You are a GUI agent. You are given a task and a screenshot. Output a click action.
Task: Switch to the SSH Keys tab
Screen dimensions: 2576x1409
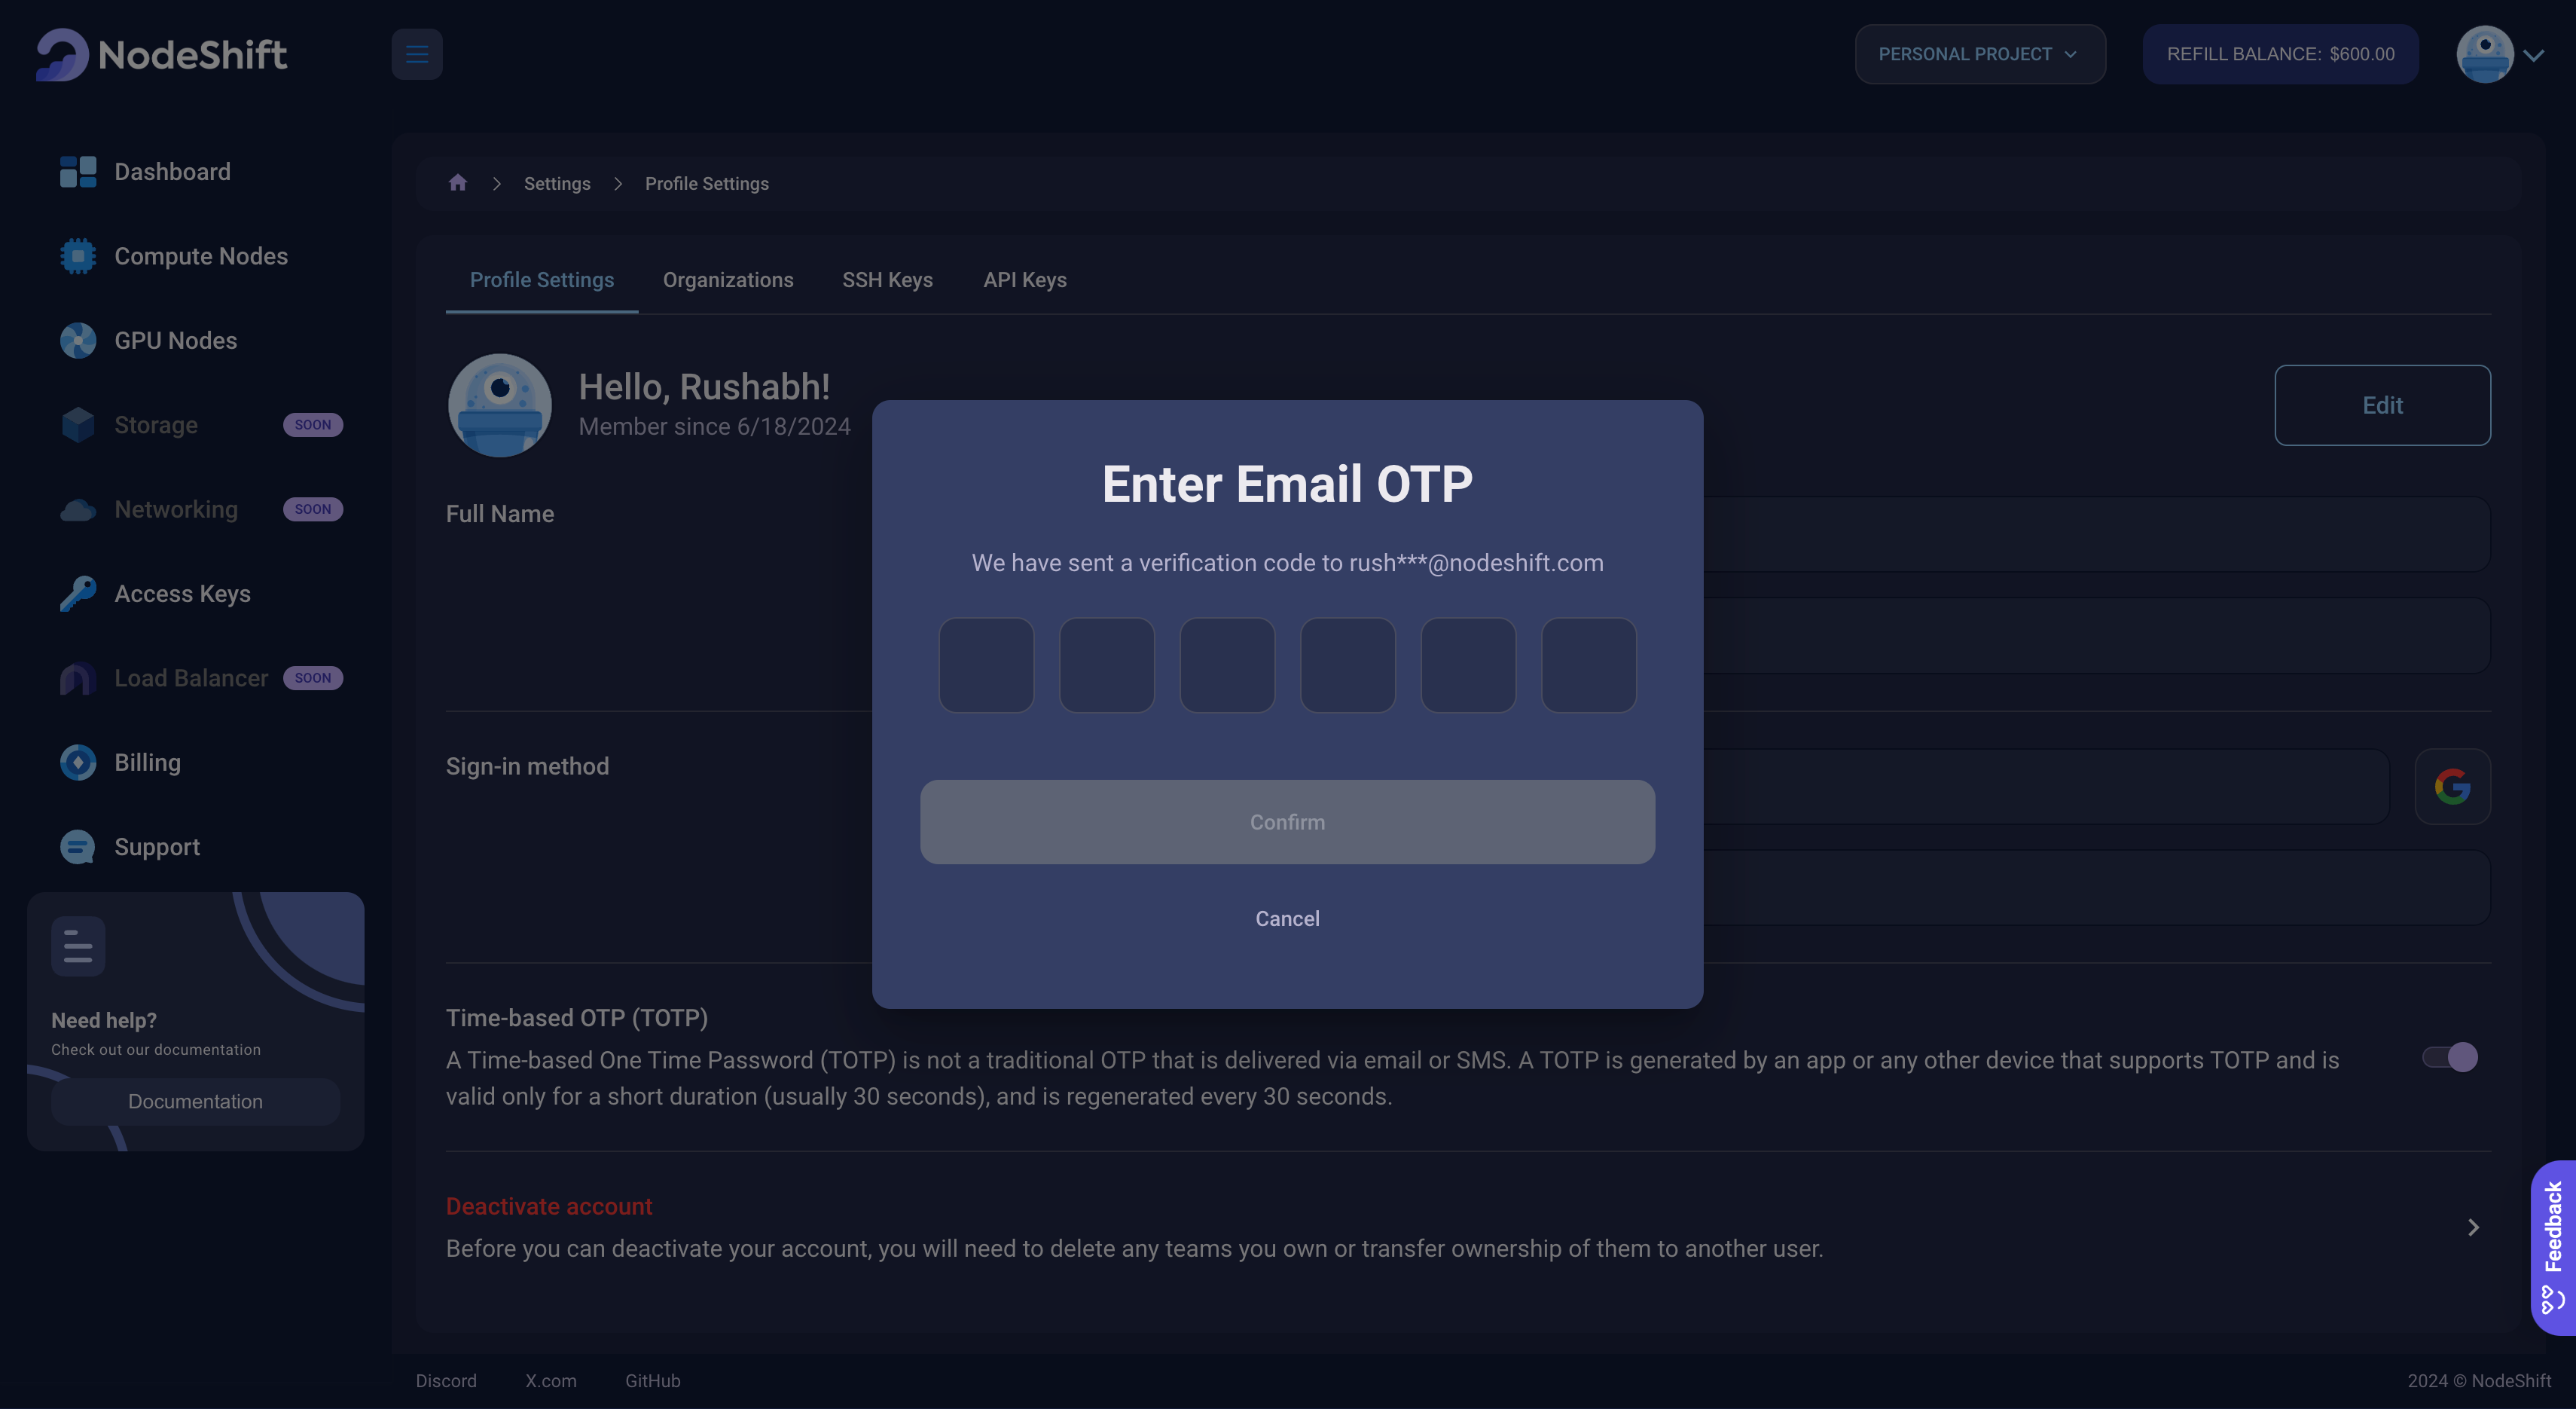pyautogui.click(x=887, y=281)
